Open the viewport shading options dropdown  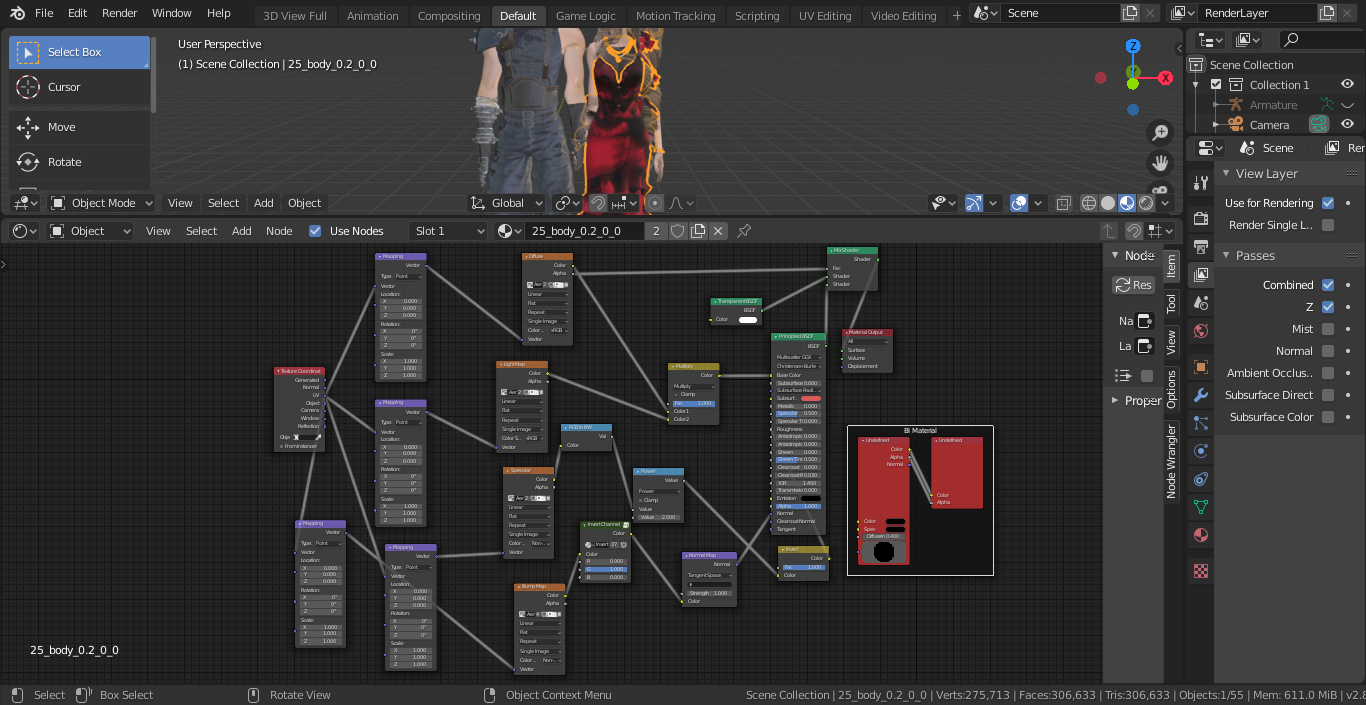(1165, 203)
